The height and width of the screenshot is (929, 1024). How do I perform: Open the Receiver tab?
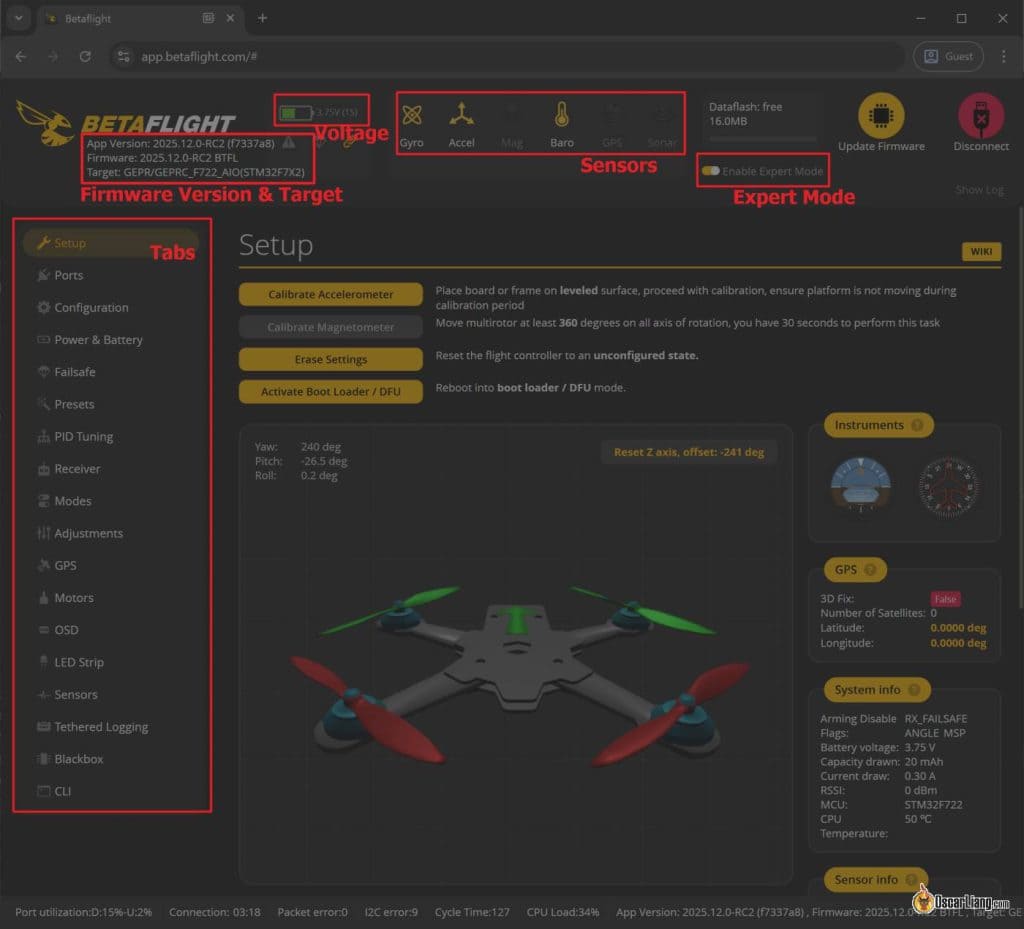pos(111,469)
